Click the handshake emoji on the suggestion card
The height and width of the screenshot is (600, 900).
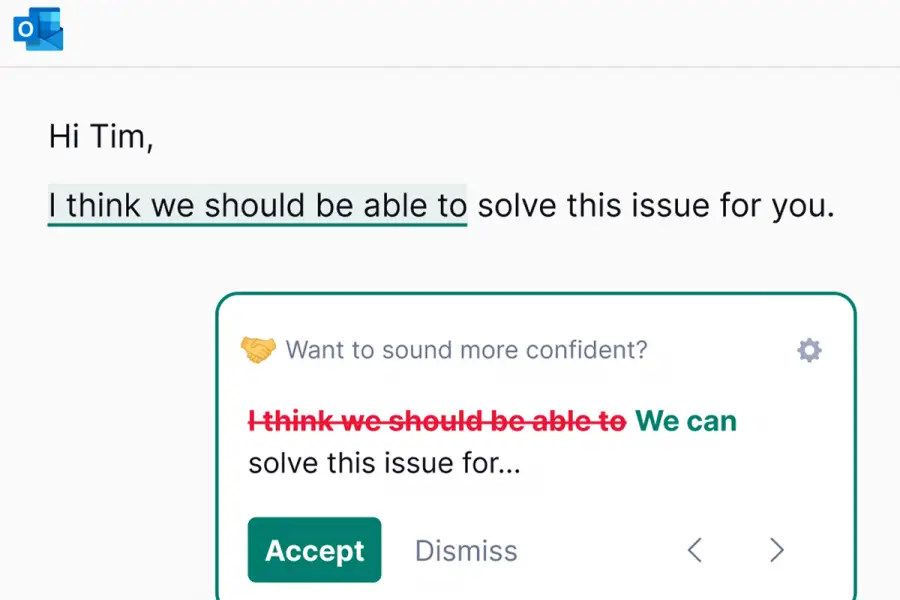[259, 350]
